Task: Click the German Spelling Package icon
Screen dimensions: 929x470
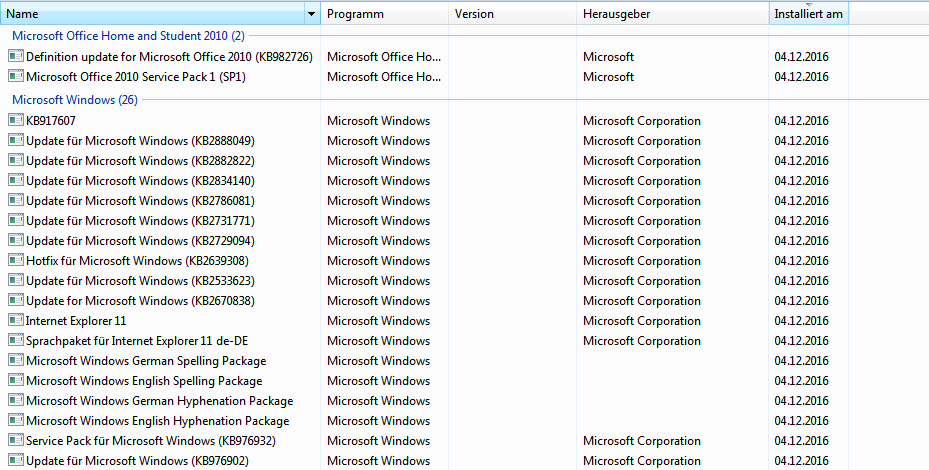Action: click(x=16, y=360)
